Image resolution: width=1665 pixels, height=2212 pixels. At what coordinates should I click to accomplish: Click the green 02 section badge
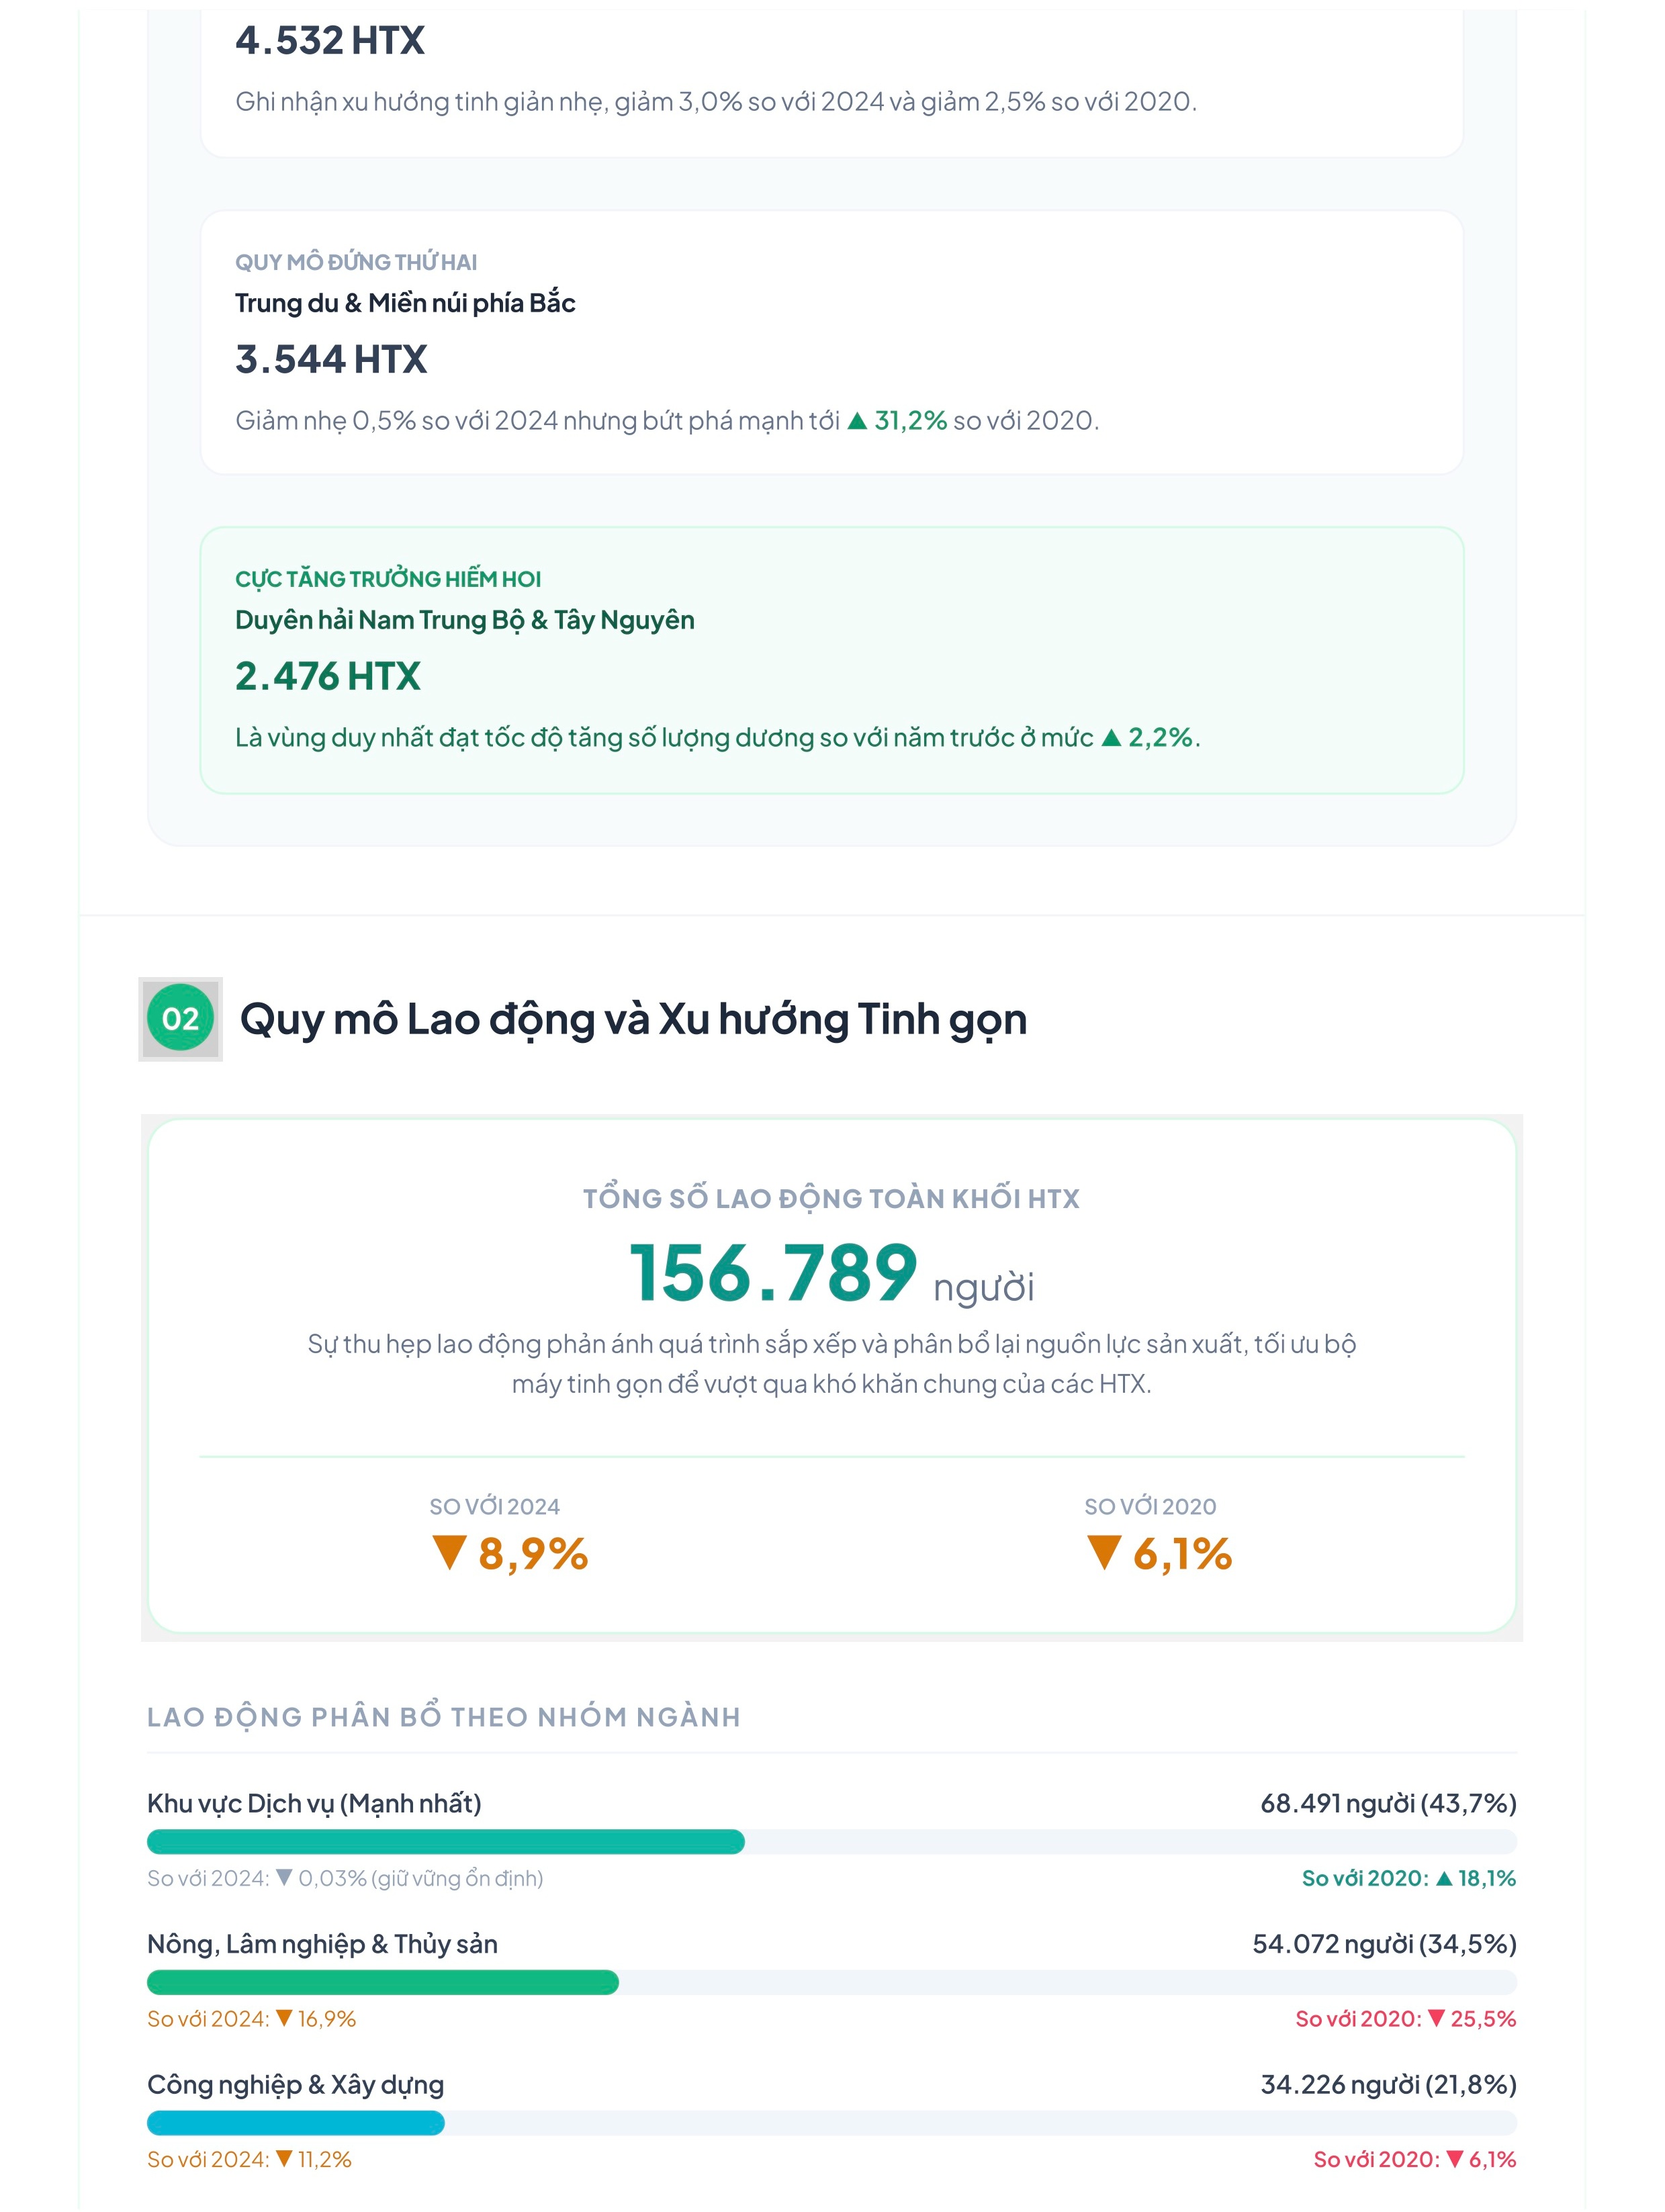pos(180,1018)
